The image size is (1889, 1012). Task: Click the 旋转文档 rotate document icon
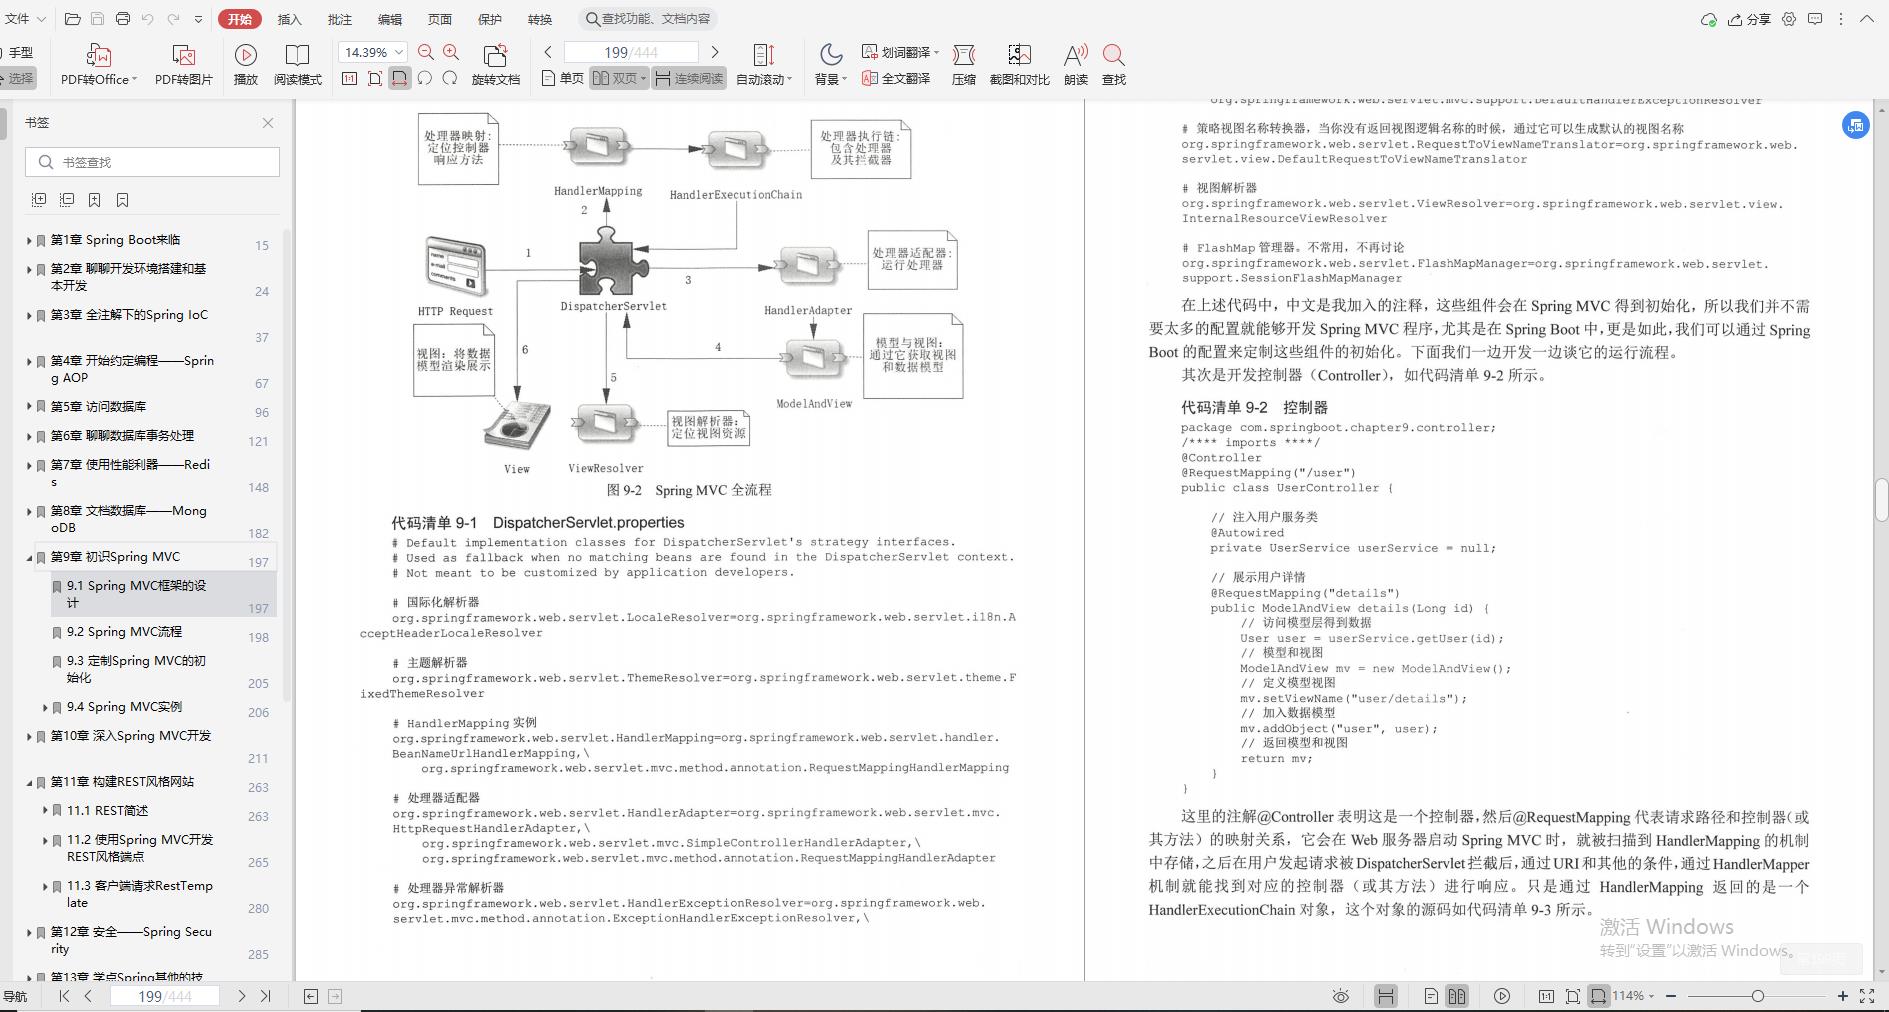click(495, 55)
